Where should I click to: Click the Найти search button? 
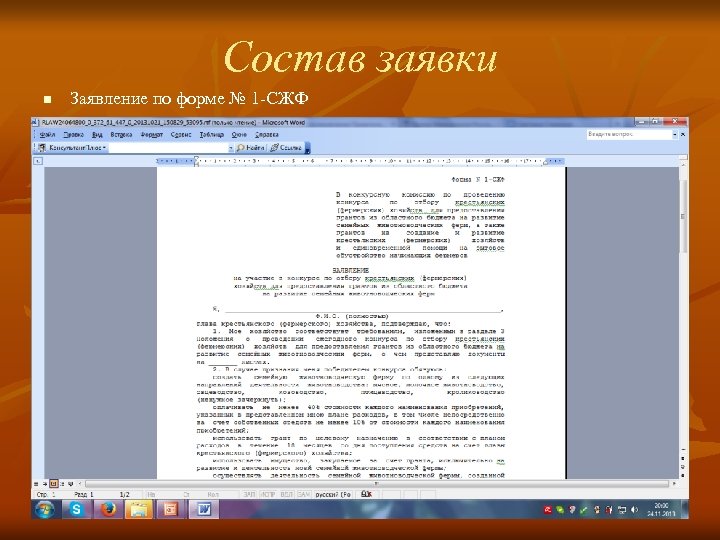(250, 148)
